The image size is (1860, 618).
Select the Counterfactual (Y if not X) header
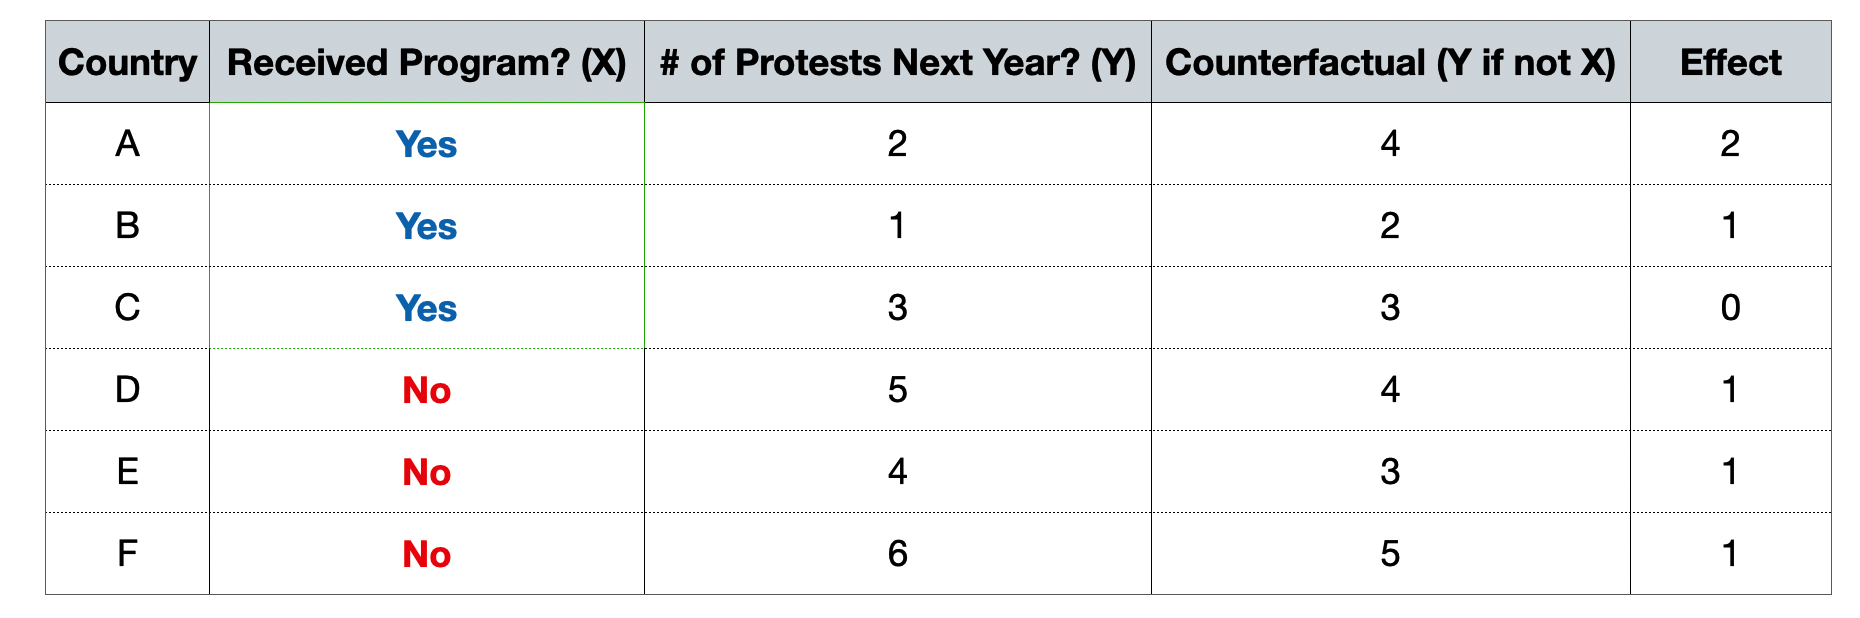[1390, 62]
